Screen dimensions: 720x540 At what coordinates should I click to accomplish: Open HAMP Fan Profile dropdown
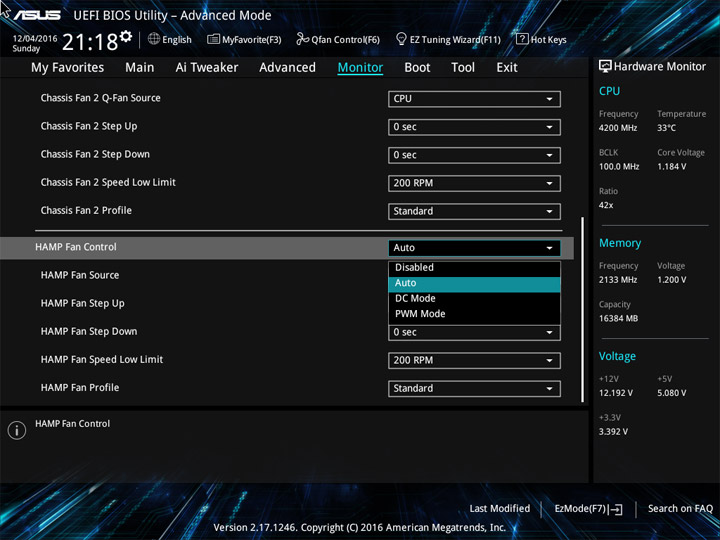click(x=474, y=388)
